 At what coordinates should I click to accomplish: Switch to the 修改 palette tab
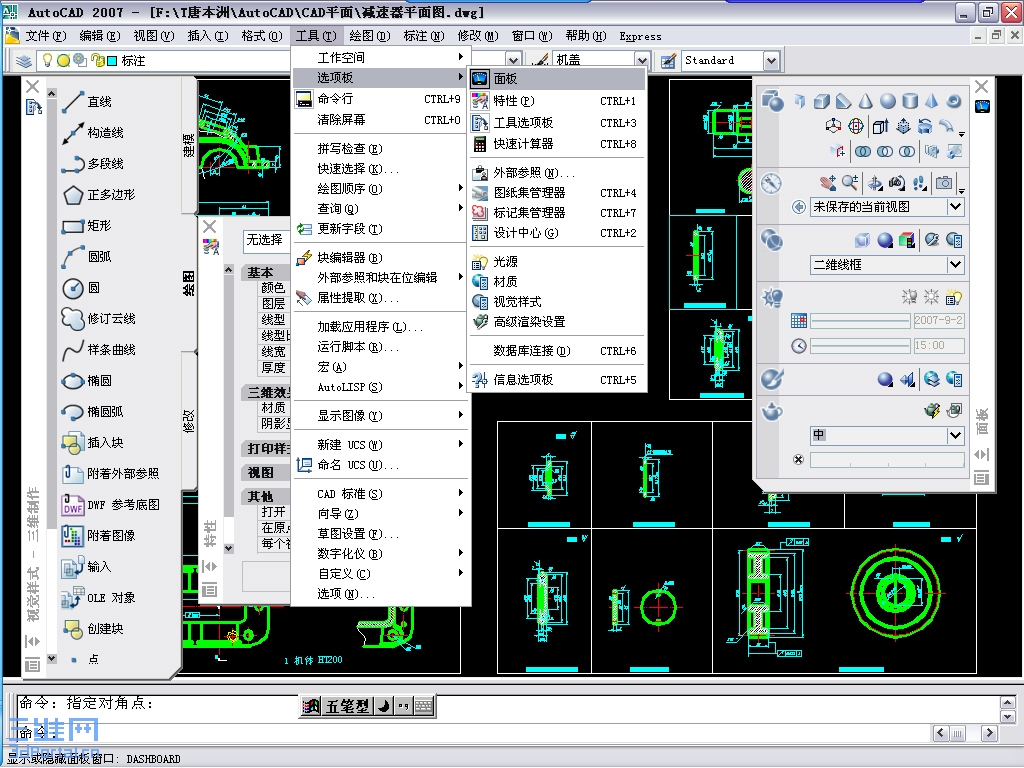click(x=188, y=421)
